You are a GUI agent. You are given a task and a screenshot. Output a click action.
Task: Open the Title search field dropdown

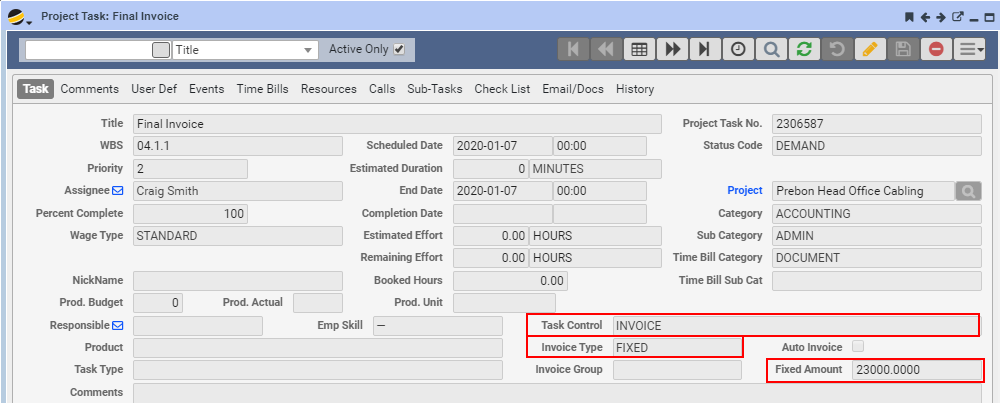(x=308, y=49)
